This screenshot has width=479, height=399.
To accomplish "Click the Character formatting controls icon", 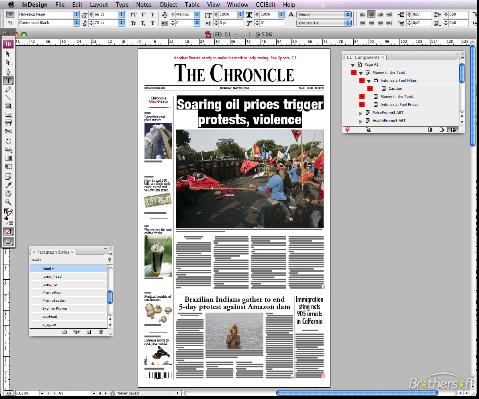I will [10, 14].
